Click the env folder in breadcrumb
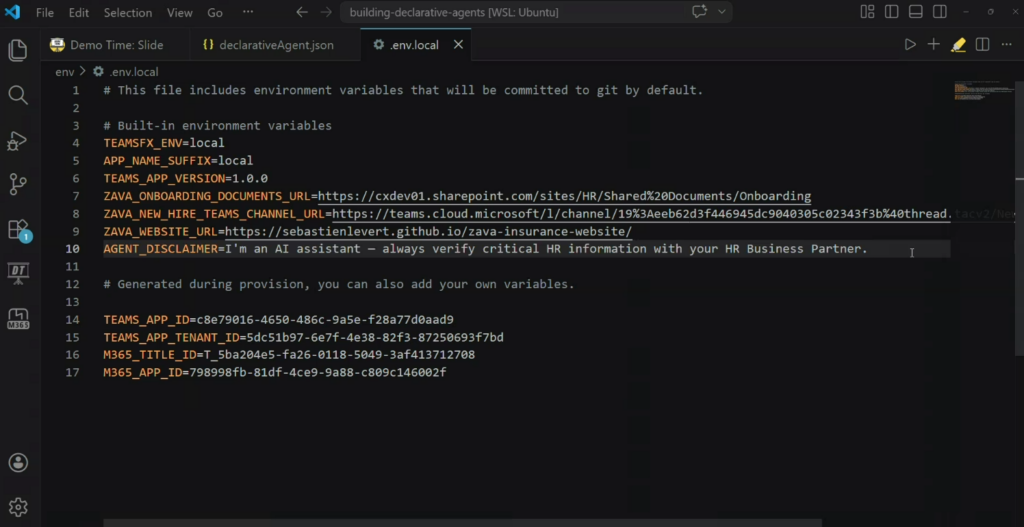The height and width of the screenshot is (527, 1024). tap(64, 72)
